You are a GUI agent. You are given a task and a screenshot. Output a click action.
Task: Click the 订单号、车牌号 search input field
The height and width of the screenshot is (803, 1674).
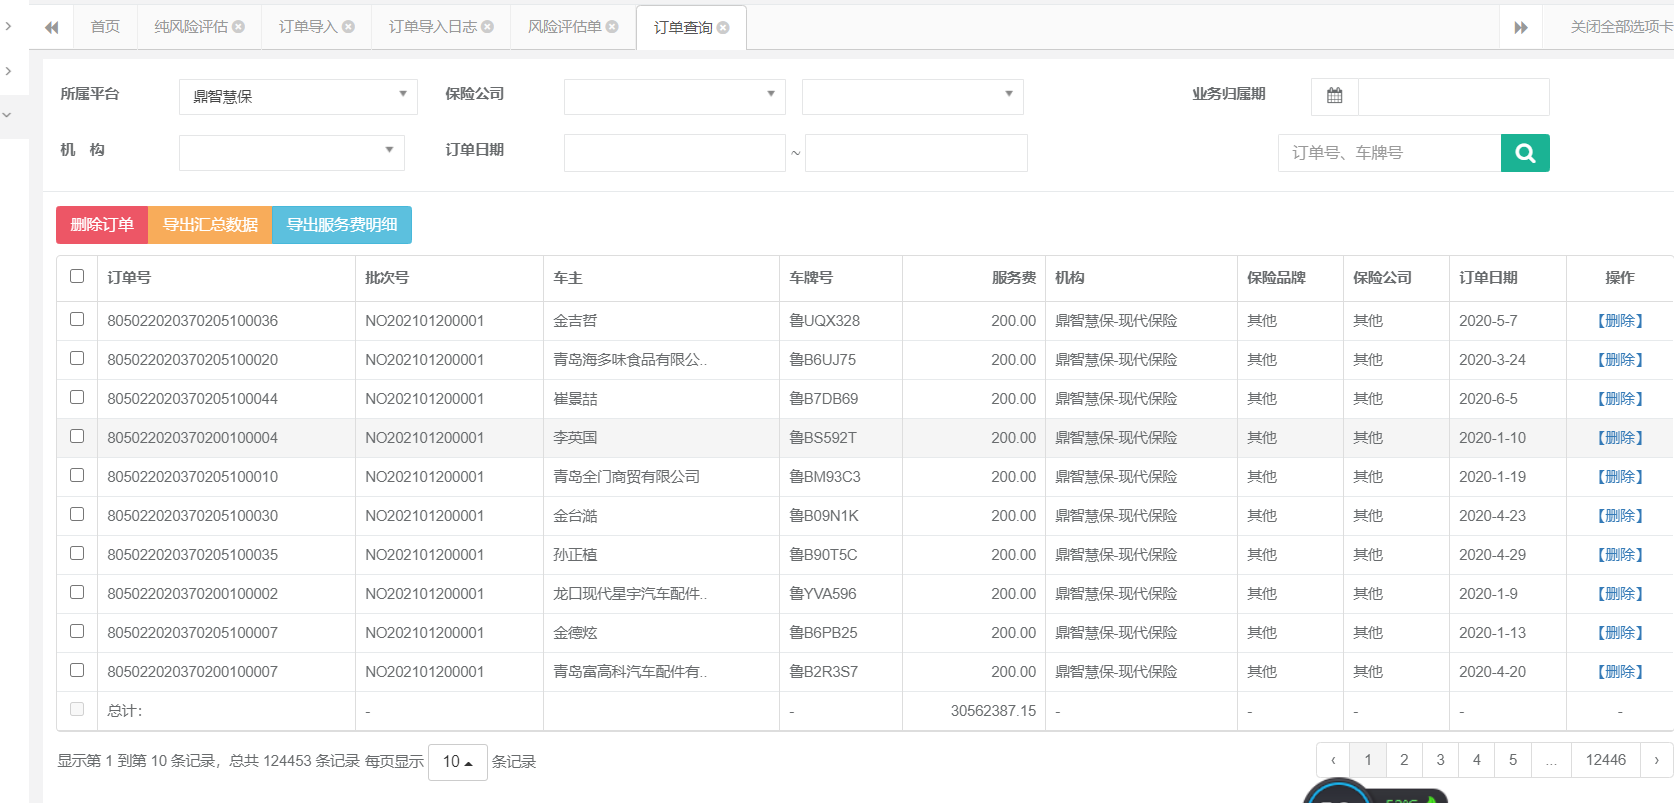(x=1388, y=153)
